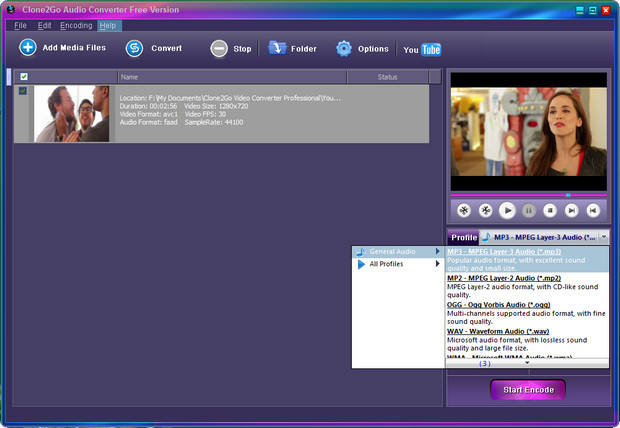Open the File menu
Viewport: 620px width, 428px height.
click(20, 26)
